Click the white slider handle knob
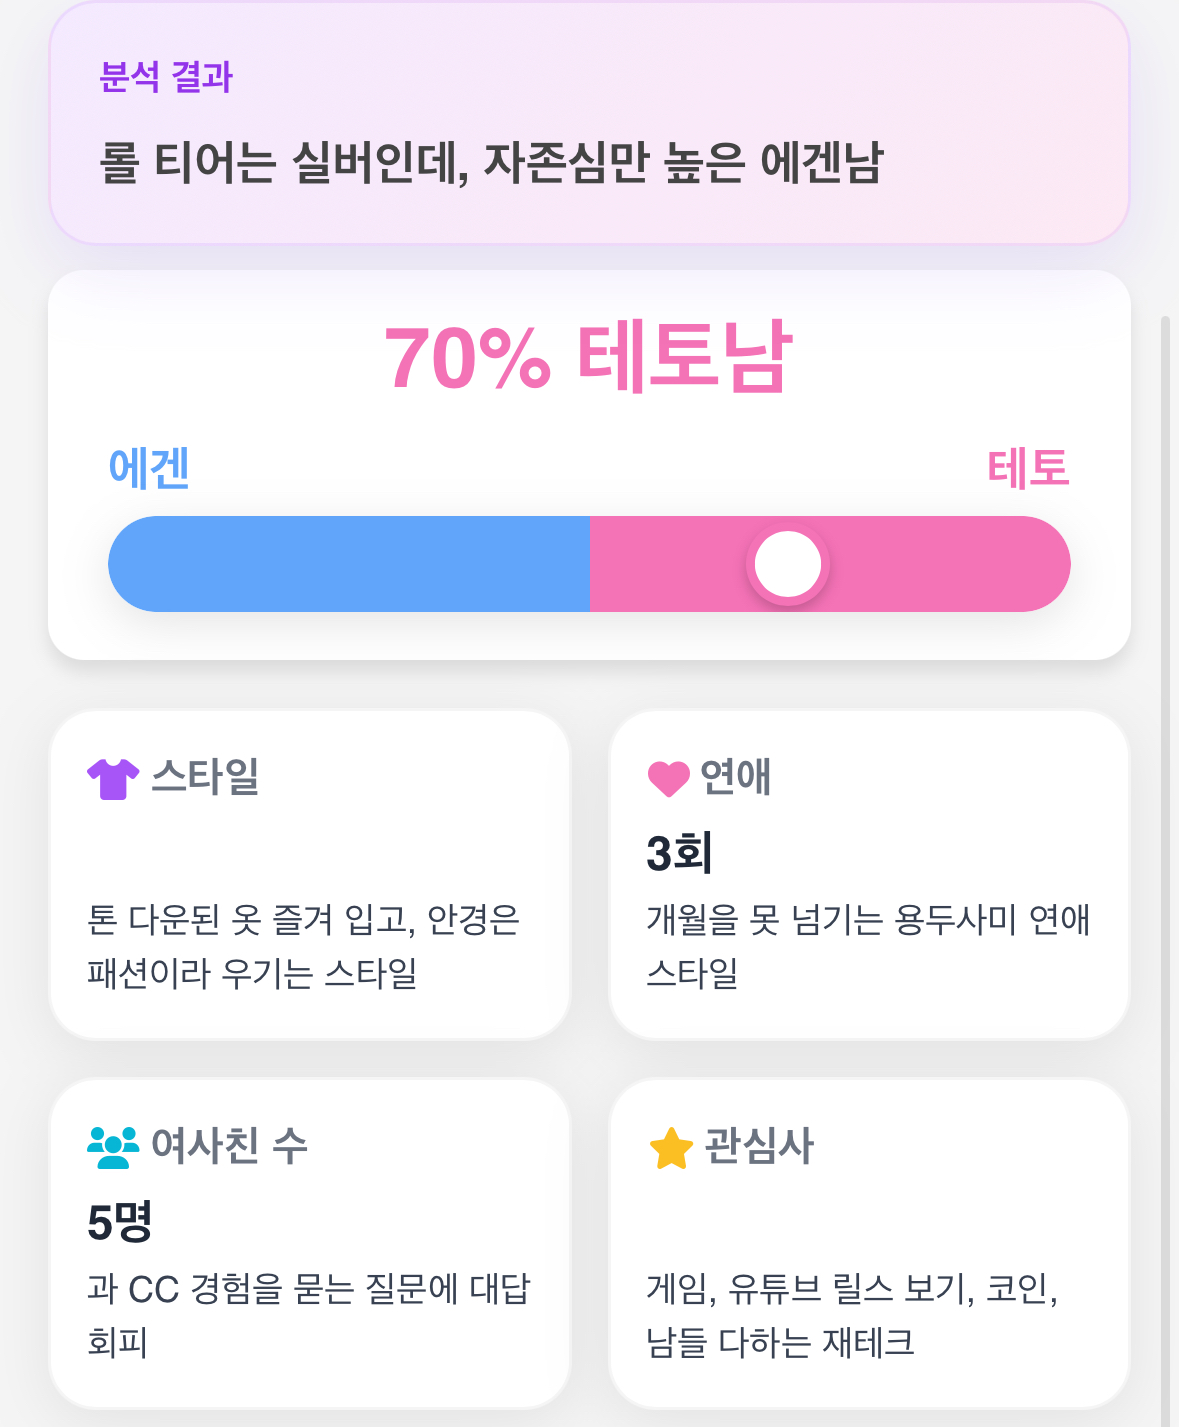The image size is (1179, 1427). point(788,564)
